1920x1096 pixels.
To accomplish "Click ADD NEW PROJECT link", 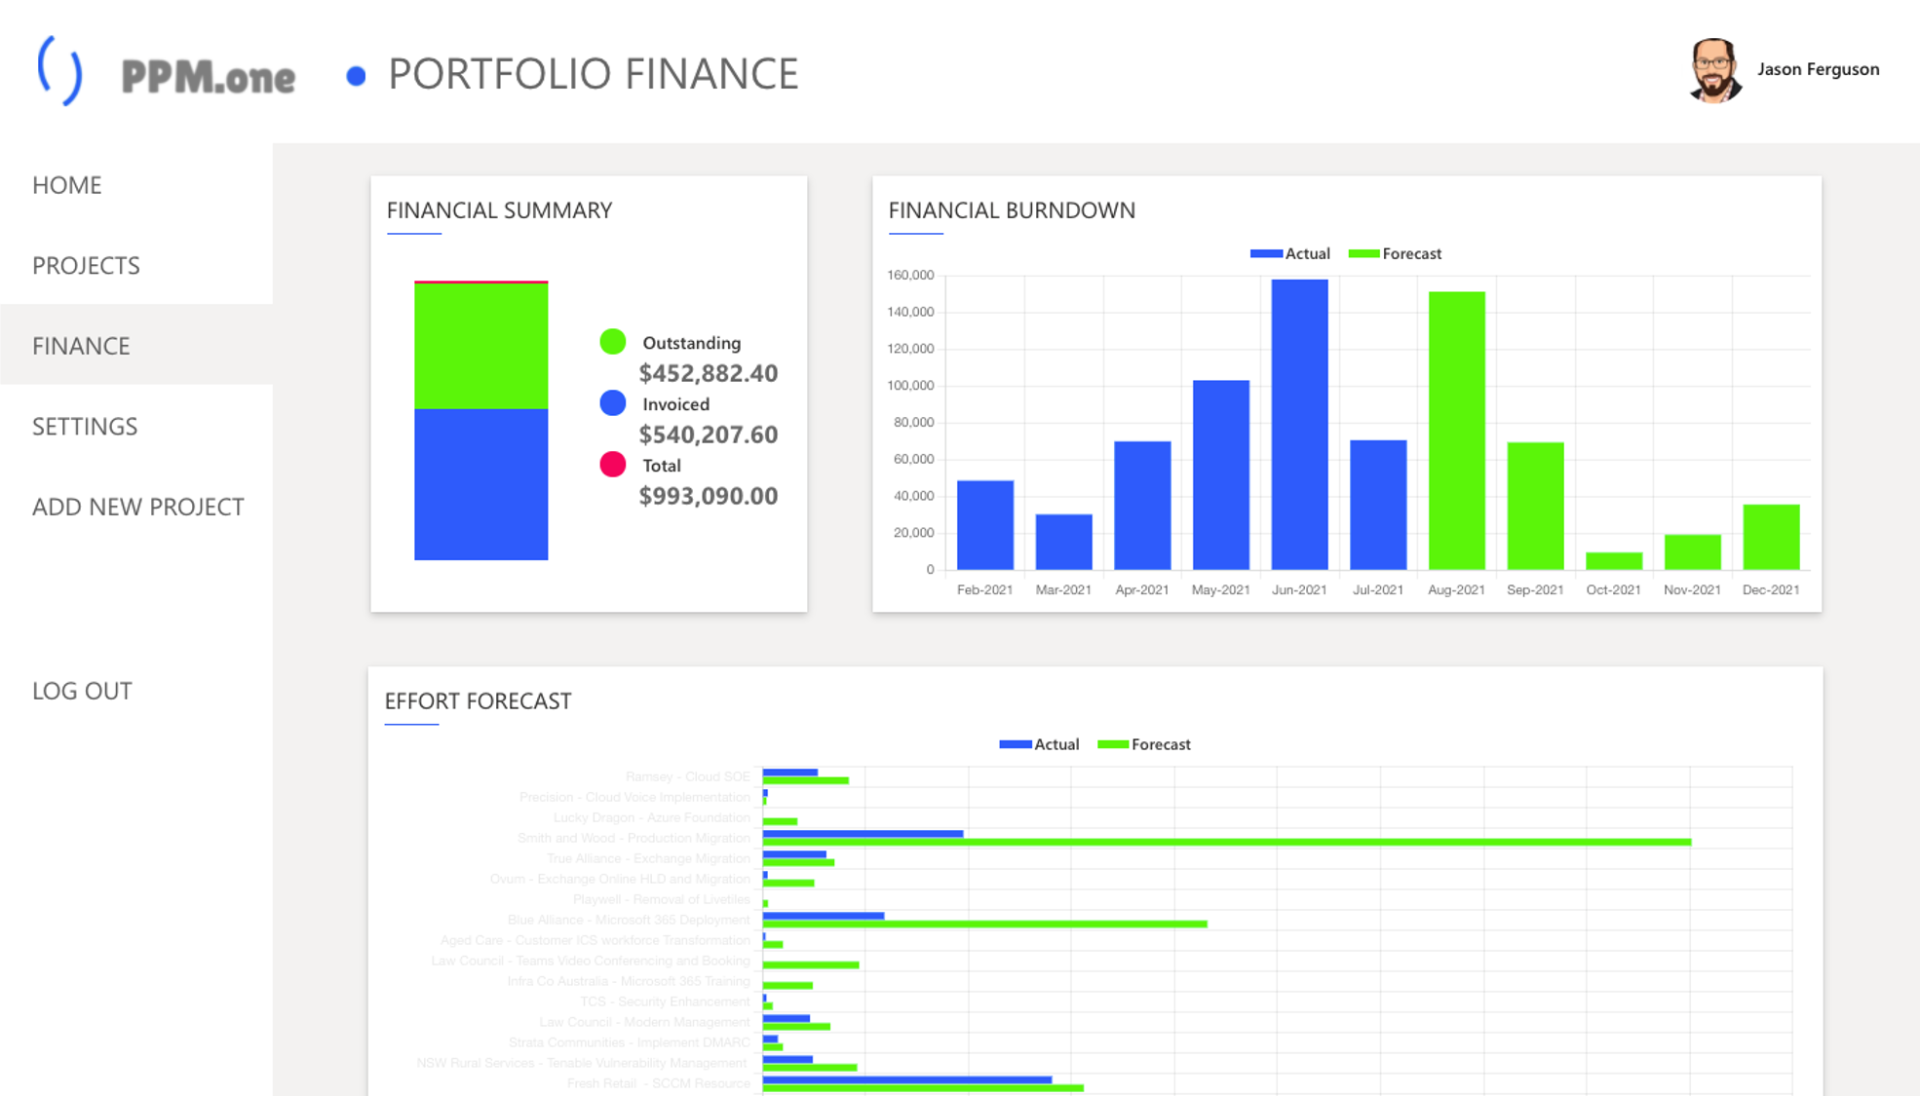I will point(138,507).
